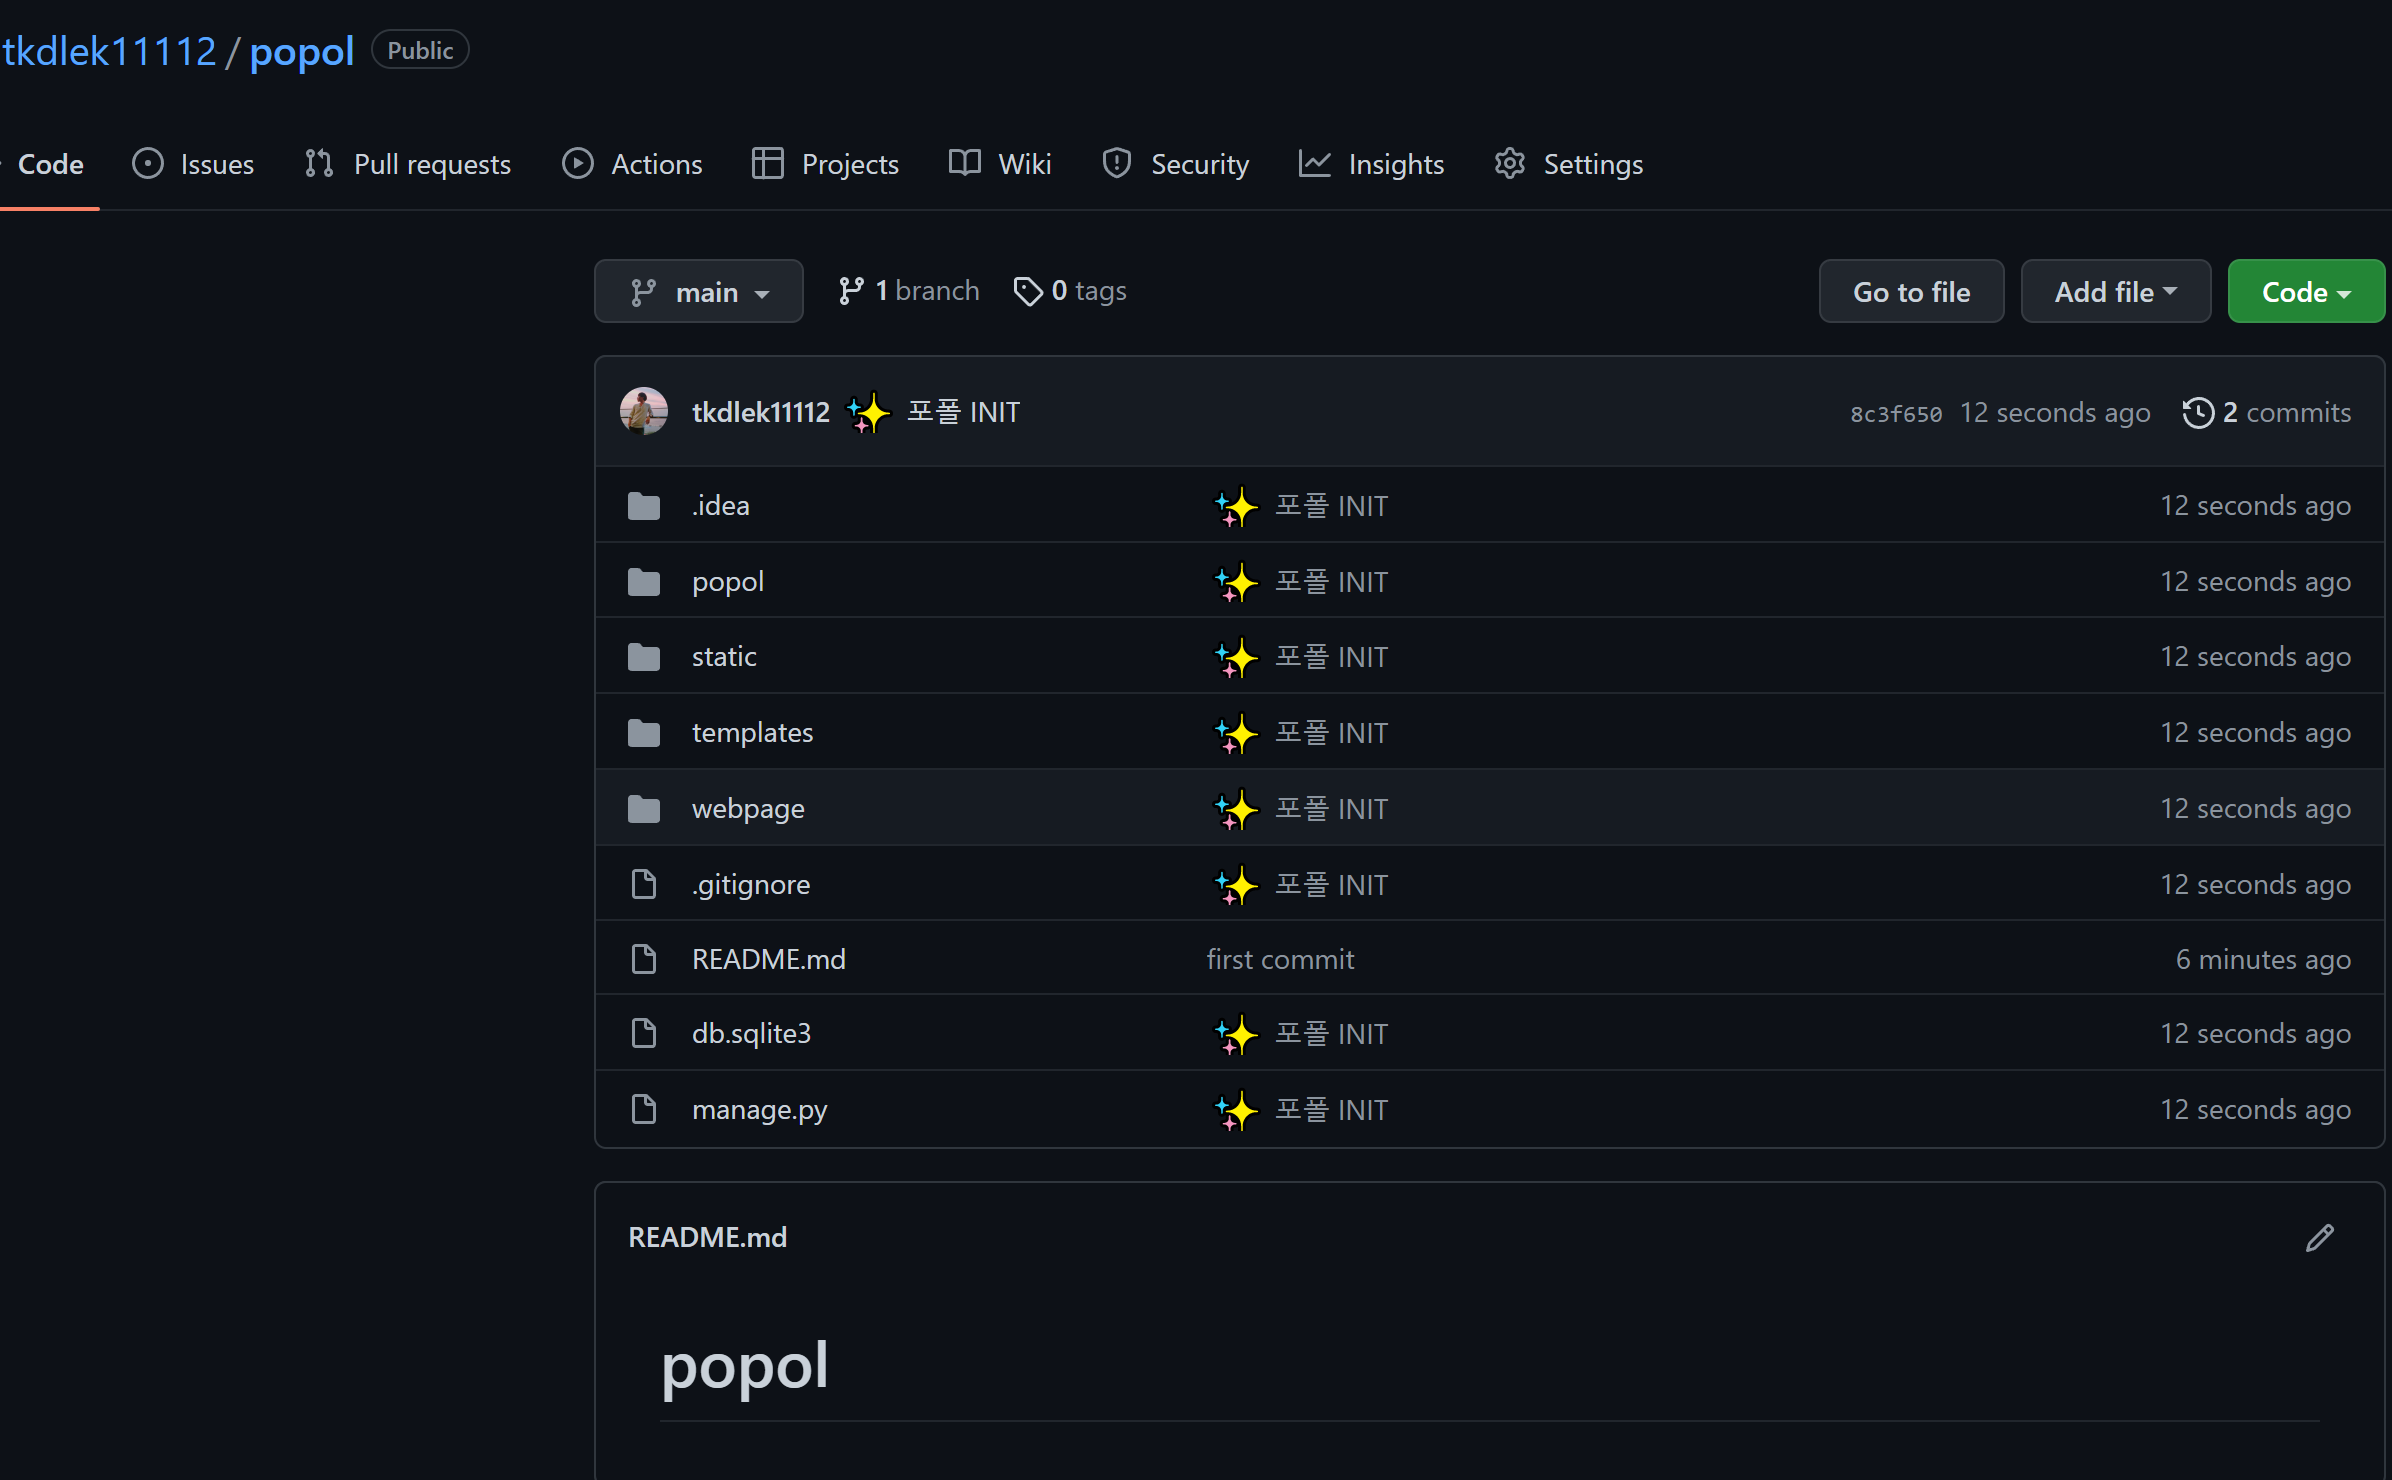Viewport: 2392px width, 1480px height.
Task: Click the Wiki book icon
Action: [x=964, y=163]
